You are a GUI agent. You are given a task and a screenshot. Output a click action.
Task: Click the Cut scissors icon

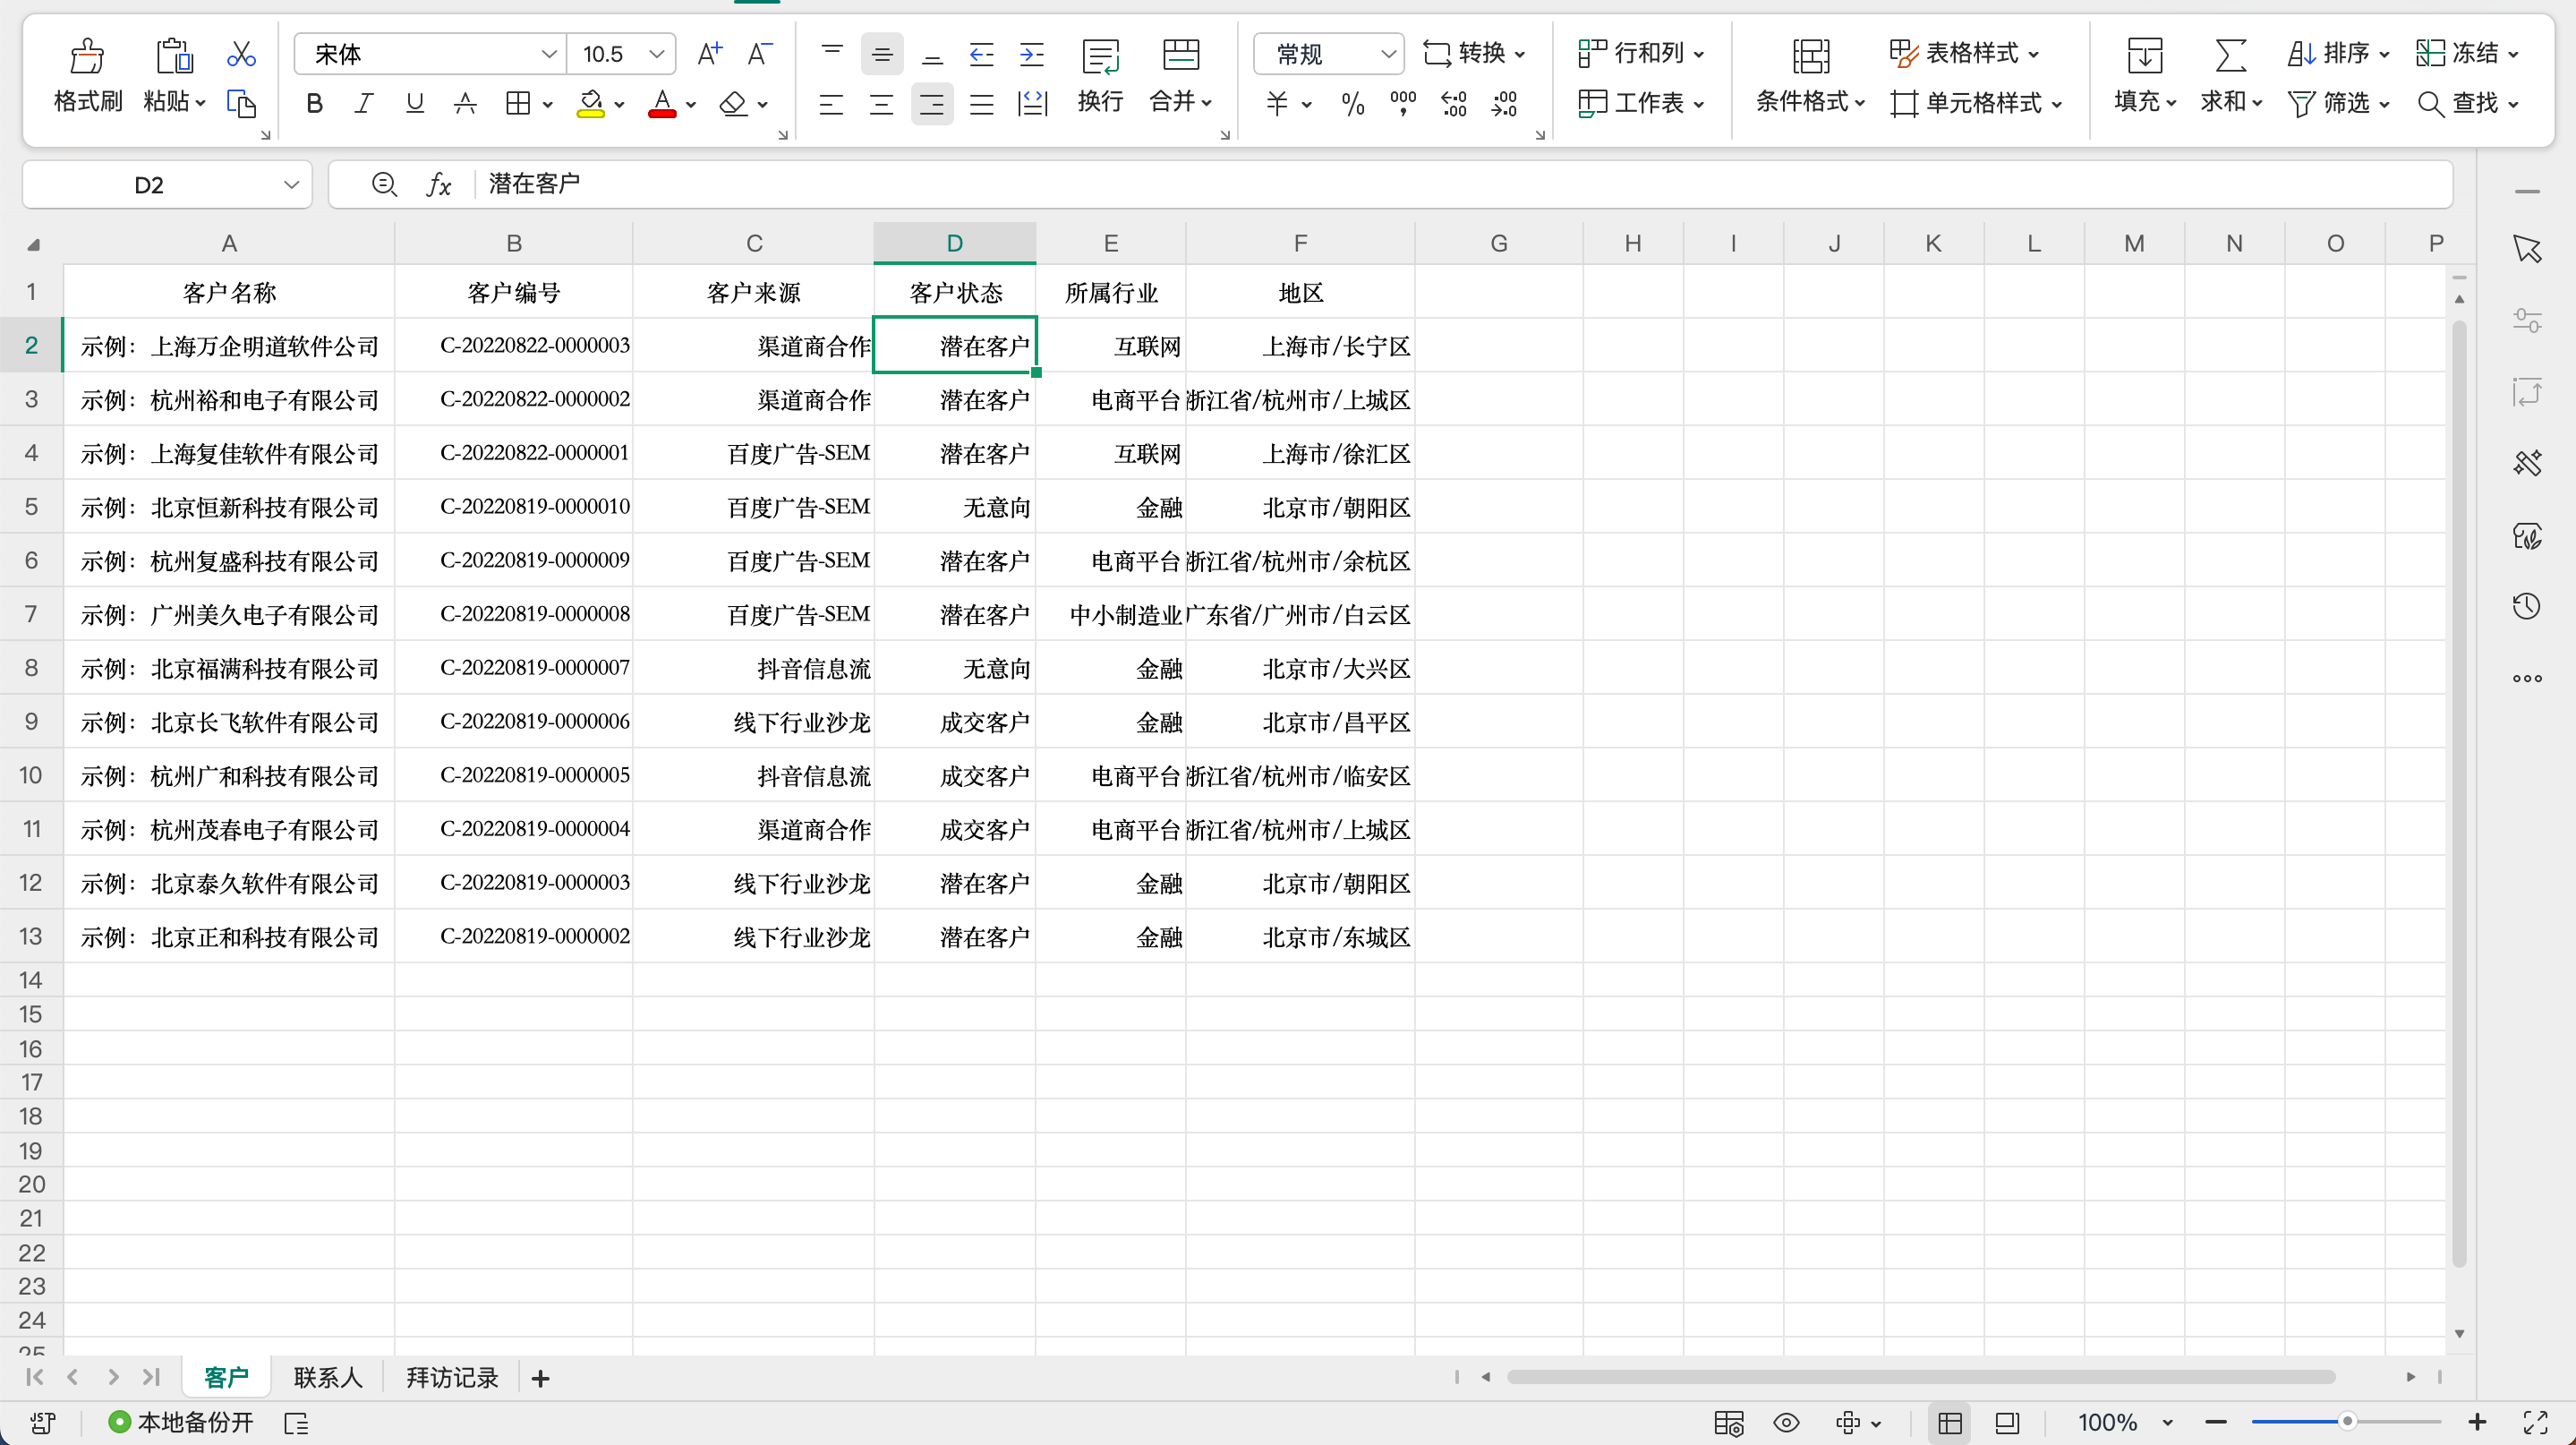241,53
